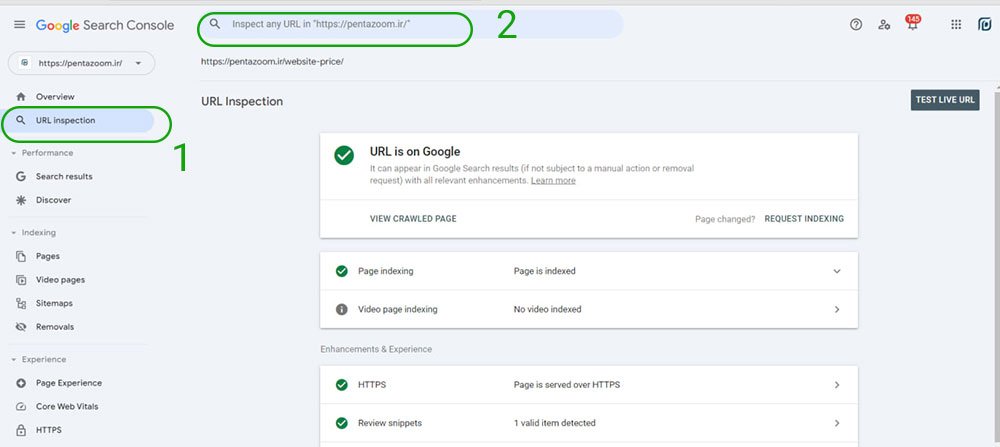Collapse the Performance sidebar section

point(14,153)
